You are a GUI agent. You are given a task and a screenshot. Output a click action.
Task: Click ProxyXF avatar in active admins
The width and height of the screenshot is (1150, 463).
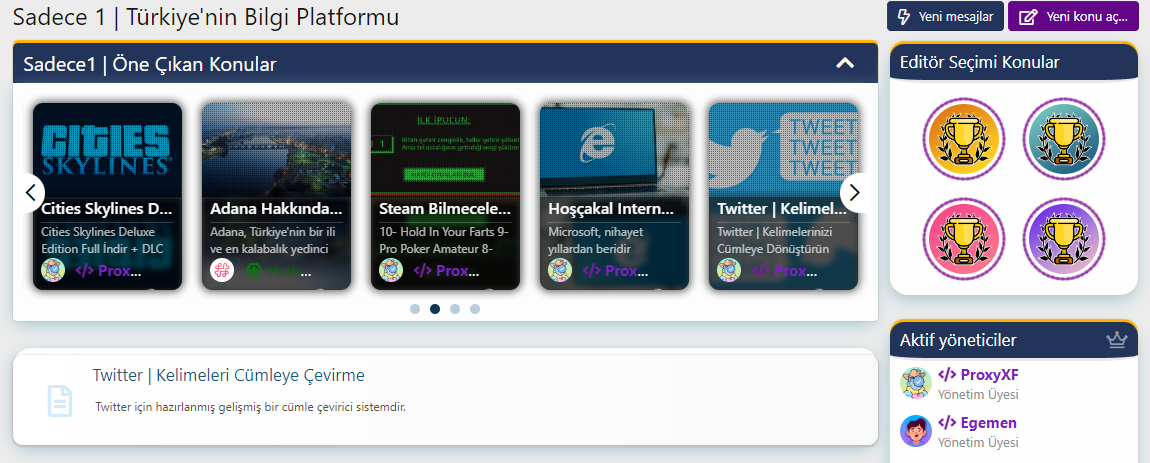pyautogui.click(x=916, y=383)
